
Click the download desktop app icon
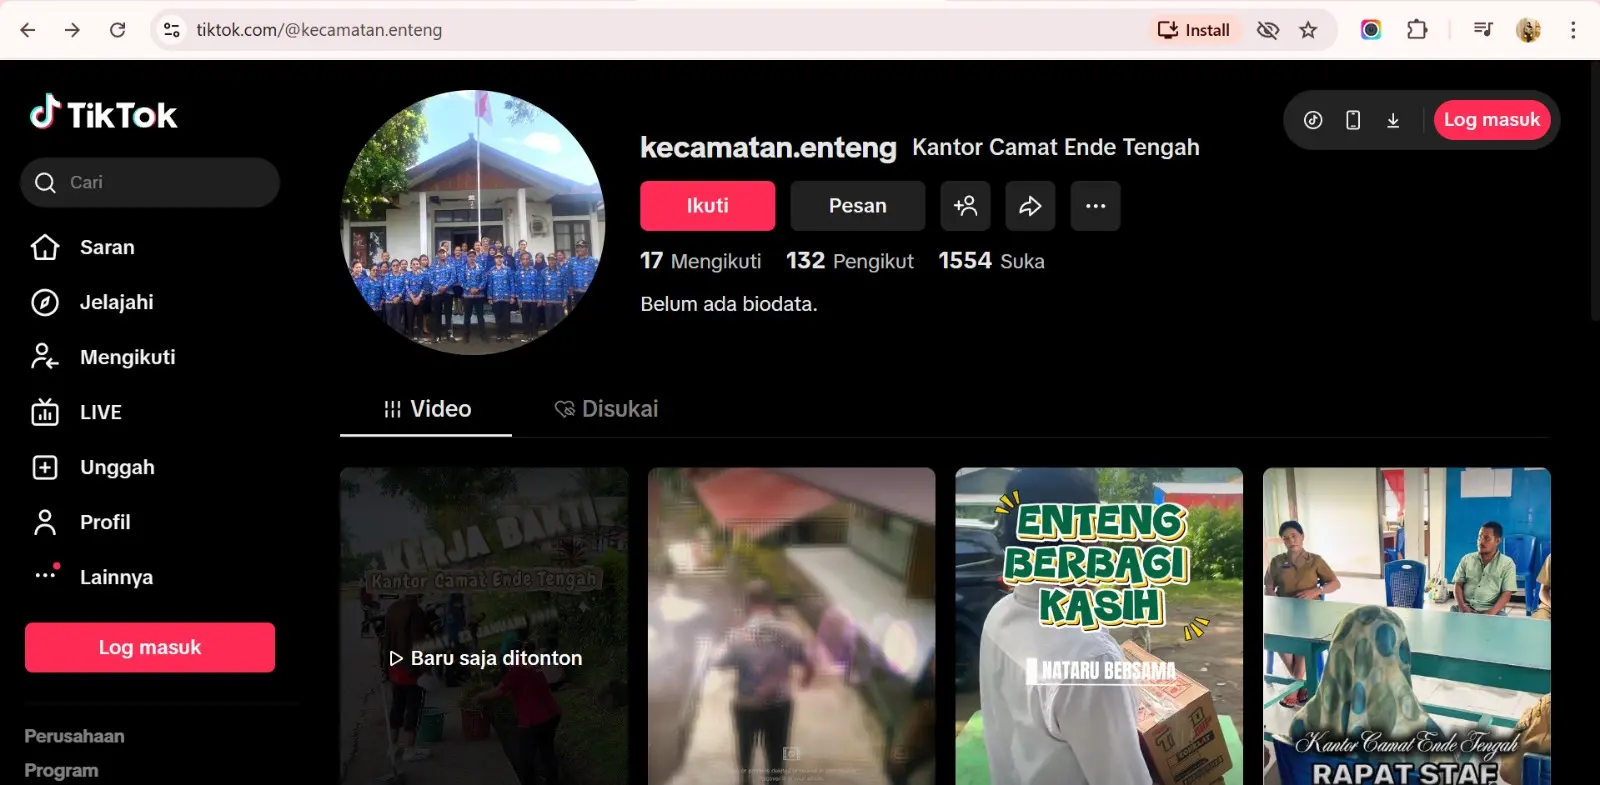coord(1393,120)
